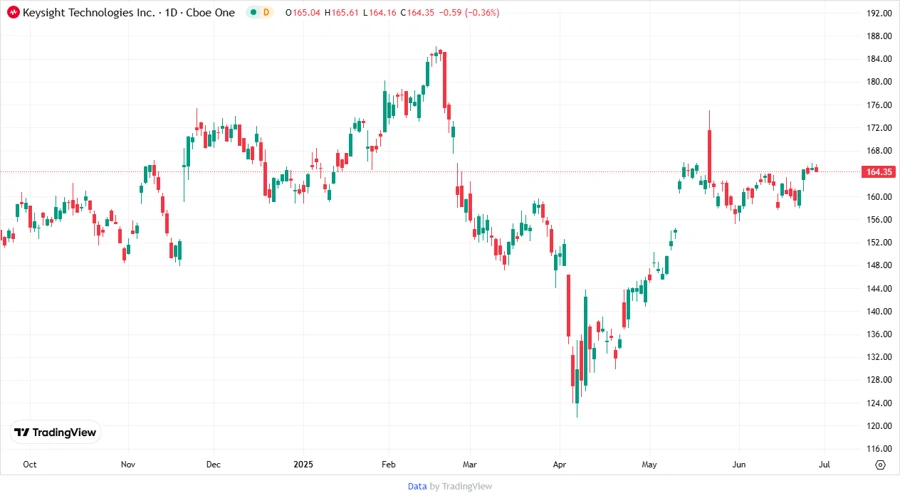
Task: Click the 156.00 price axis label
Action: click(x=879, y=220)
